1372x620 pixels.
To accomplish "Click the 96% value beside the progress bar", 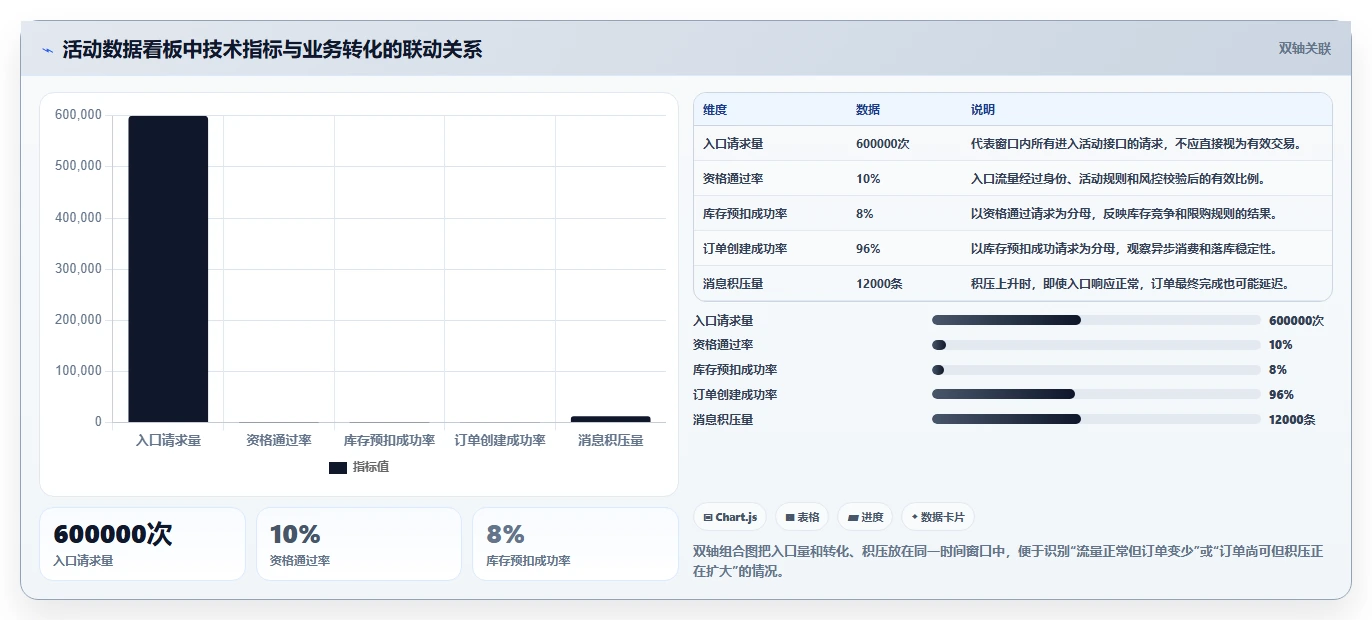I will coord(1281,395).
